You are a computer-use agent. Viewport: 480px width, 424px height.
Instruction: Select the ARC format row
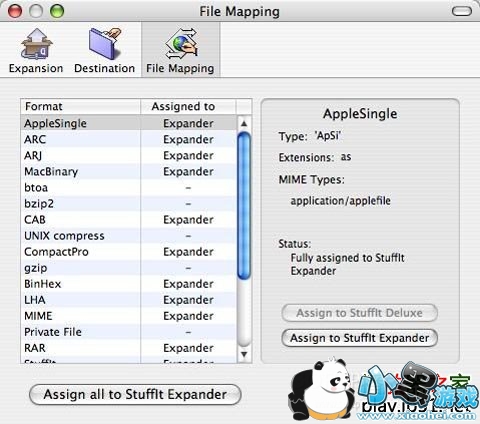128,139
